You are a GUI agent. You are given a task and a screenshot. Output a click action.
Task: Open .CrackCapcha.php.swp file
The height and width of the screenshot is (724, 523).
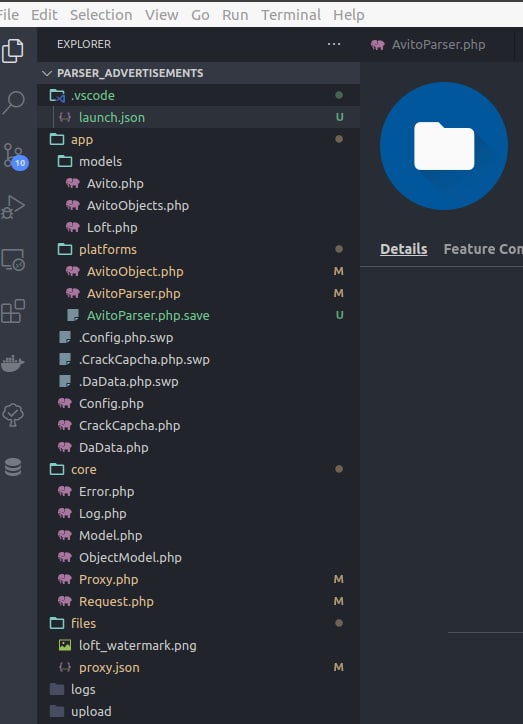coord(198,359)
